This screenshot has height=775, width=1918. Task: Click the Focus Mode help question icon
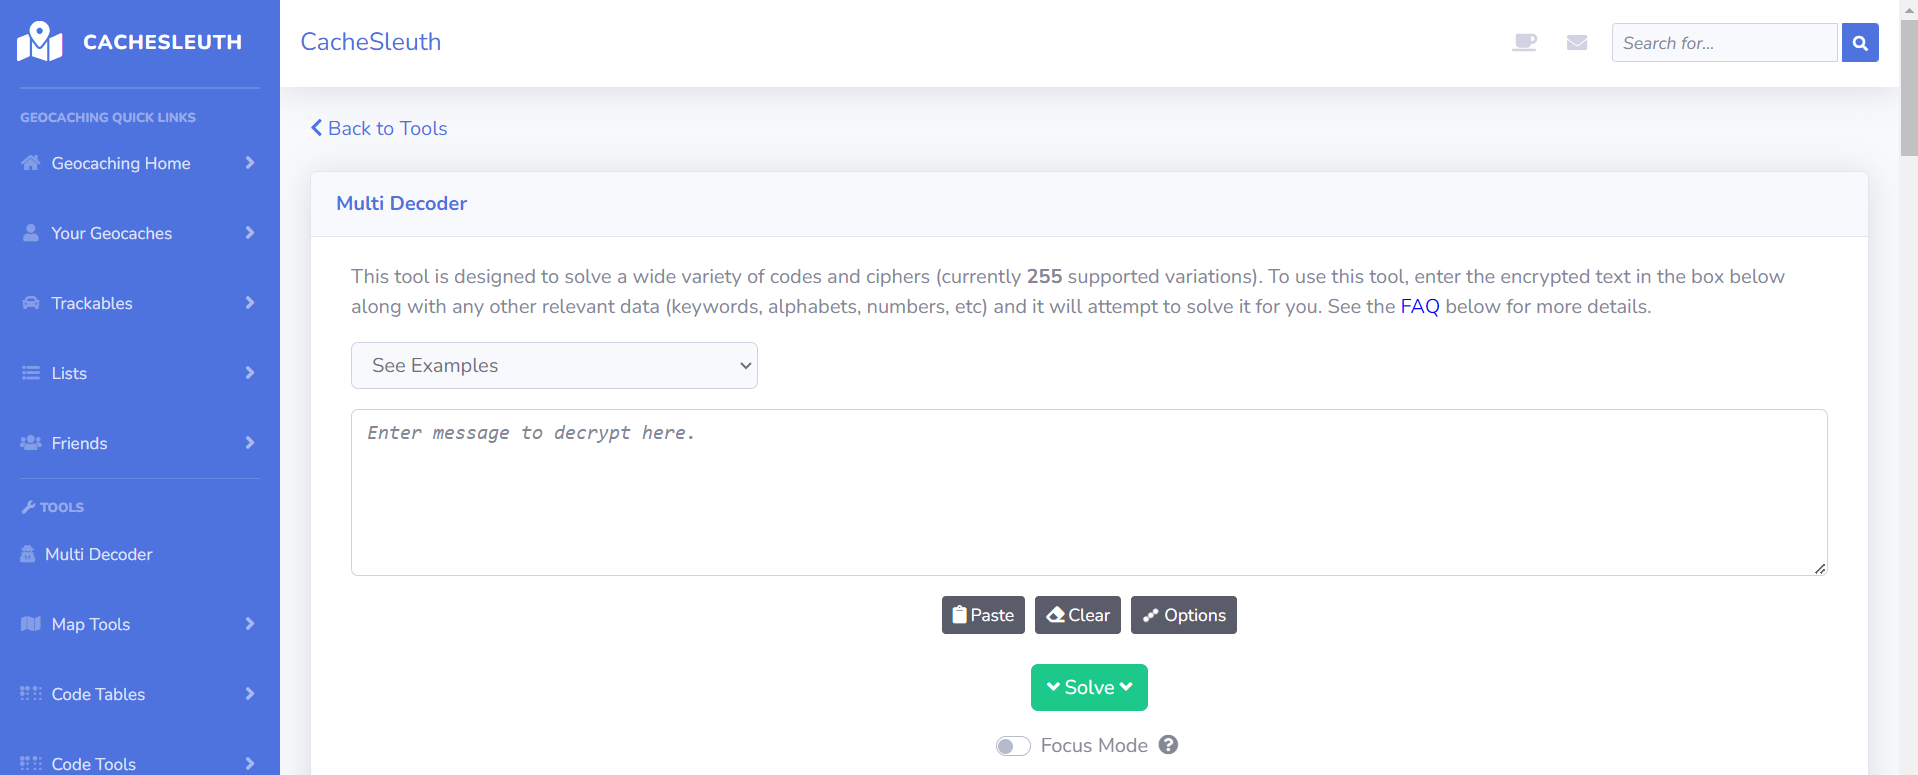[x=1168, y=745]
